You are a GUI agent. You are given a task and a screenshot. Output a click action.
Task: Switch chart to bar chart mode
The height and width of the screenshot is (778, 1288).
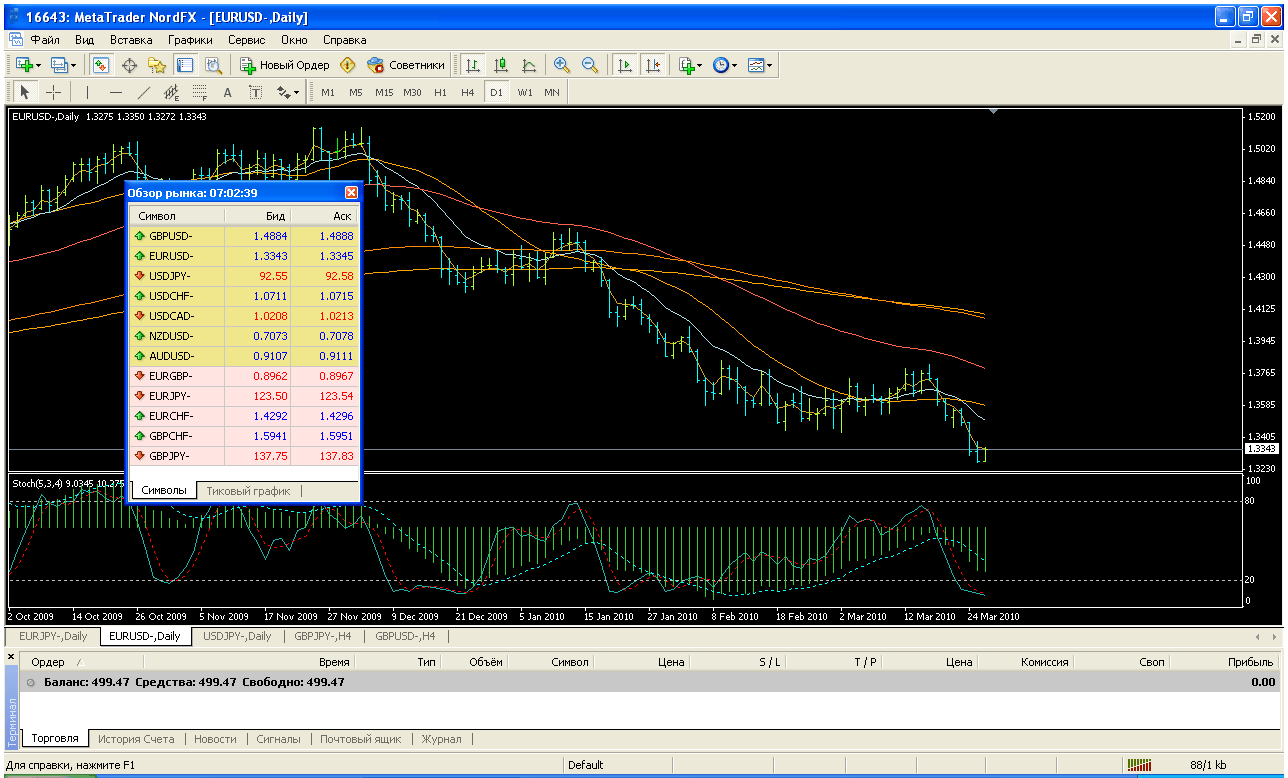point(473,65)
